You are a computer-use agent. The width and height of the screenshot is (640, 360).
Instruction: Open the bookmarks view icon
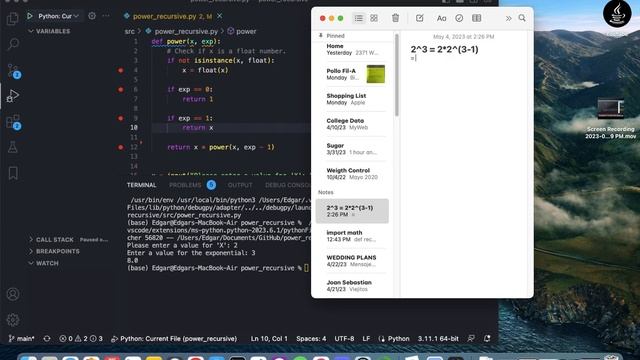pos(13,173)
